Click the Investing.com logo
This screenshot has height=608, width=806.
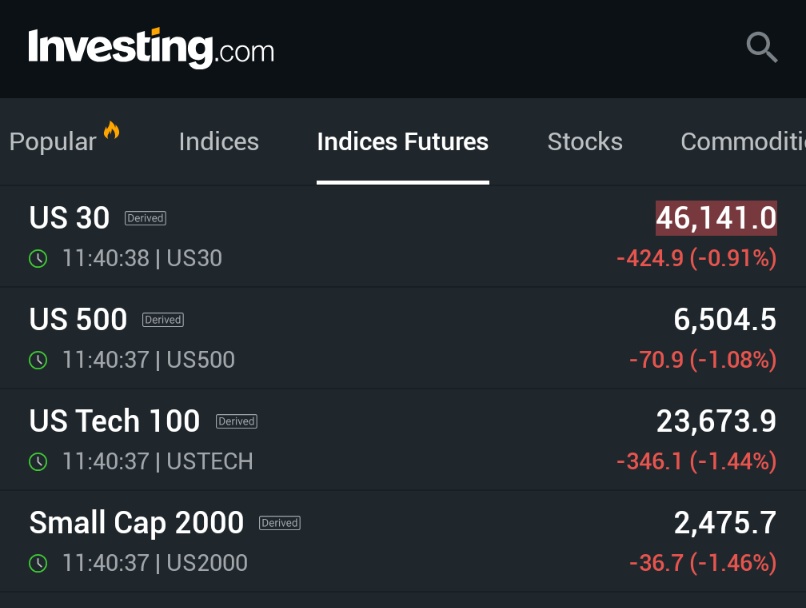click(151, 47)
